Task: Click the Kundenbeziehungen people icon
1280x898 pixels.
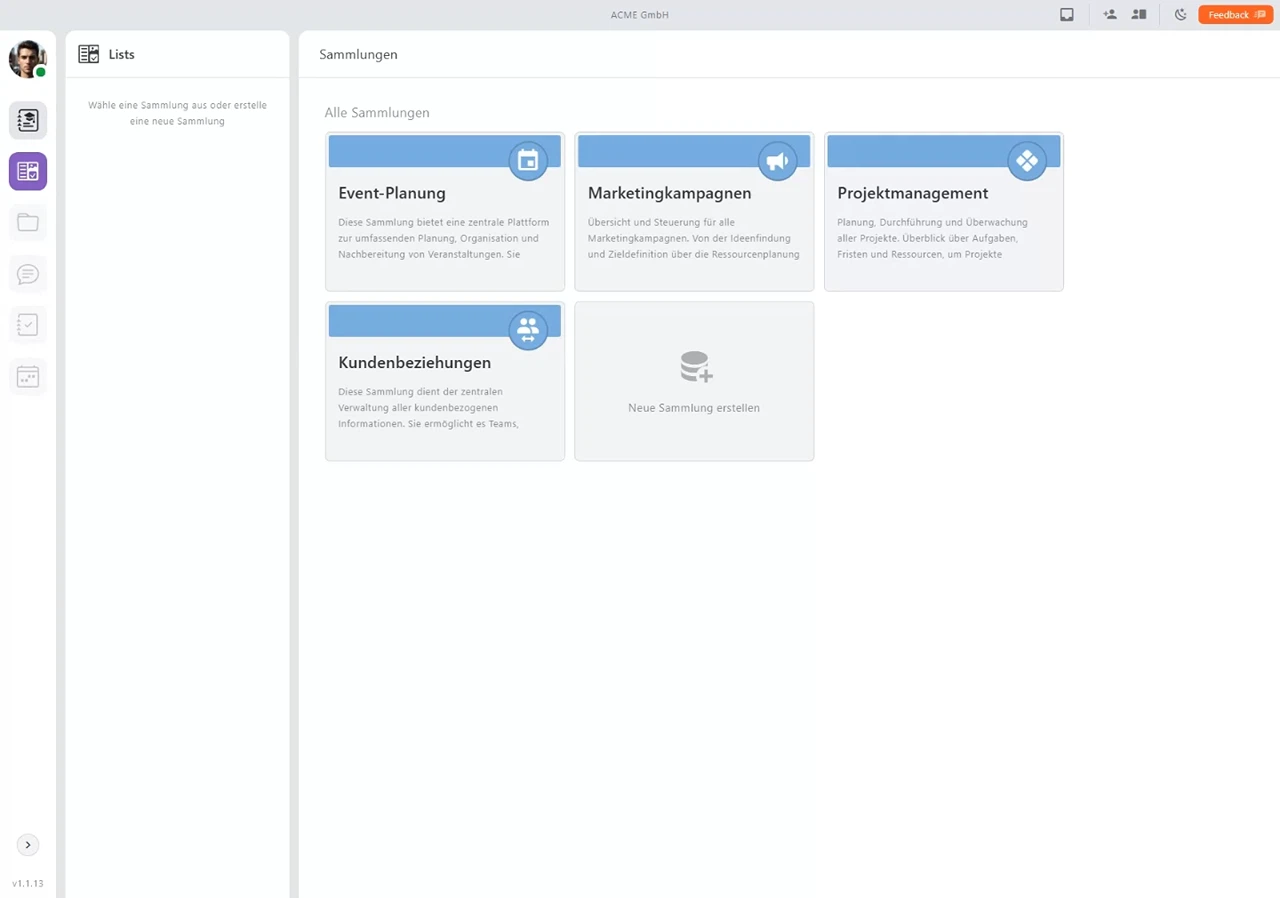Action: (x=528, y=330)
